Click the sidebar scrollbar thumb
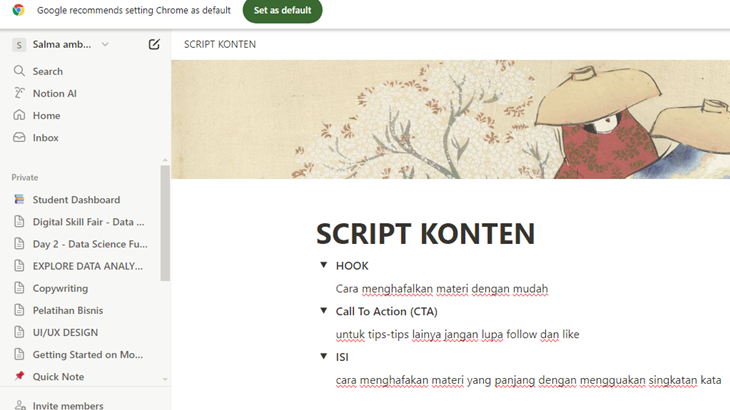Screen dimensions: 730x410 click(165, 223)
